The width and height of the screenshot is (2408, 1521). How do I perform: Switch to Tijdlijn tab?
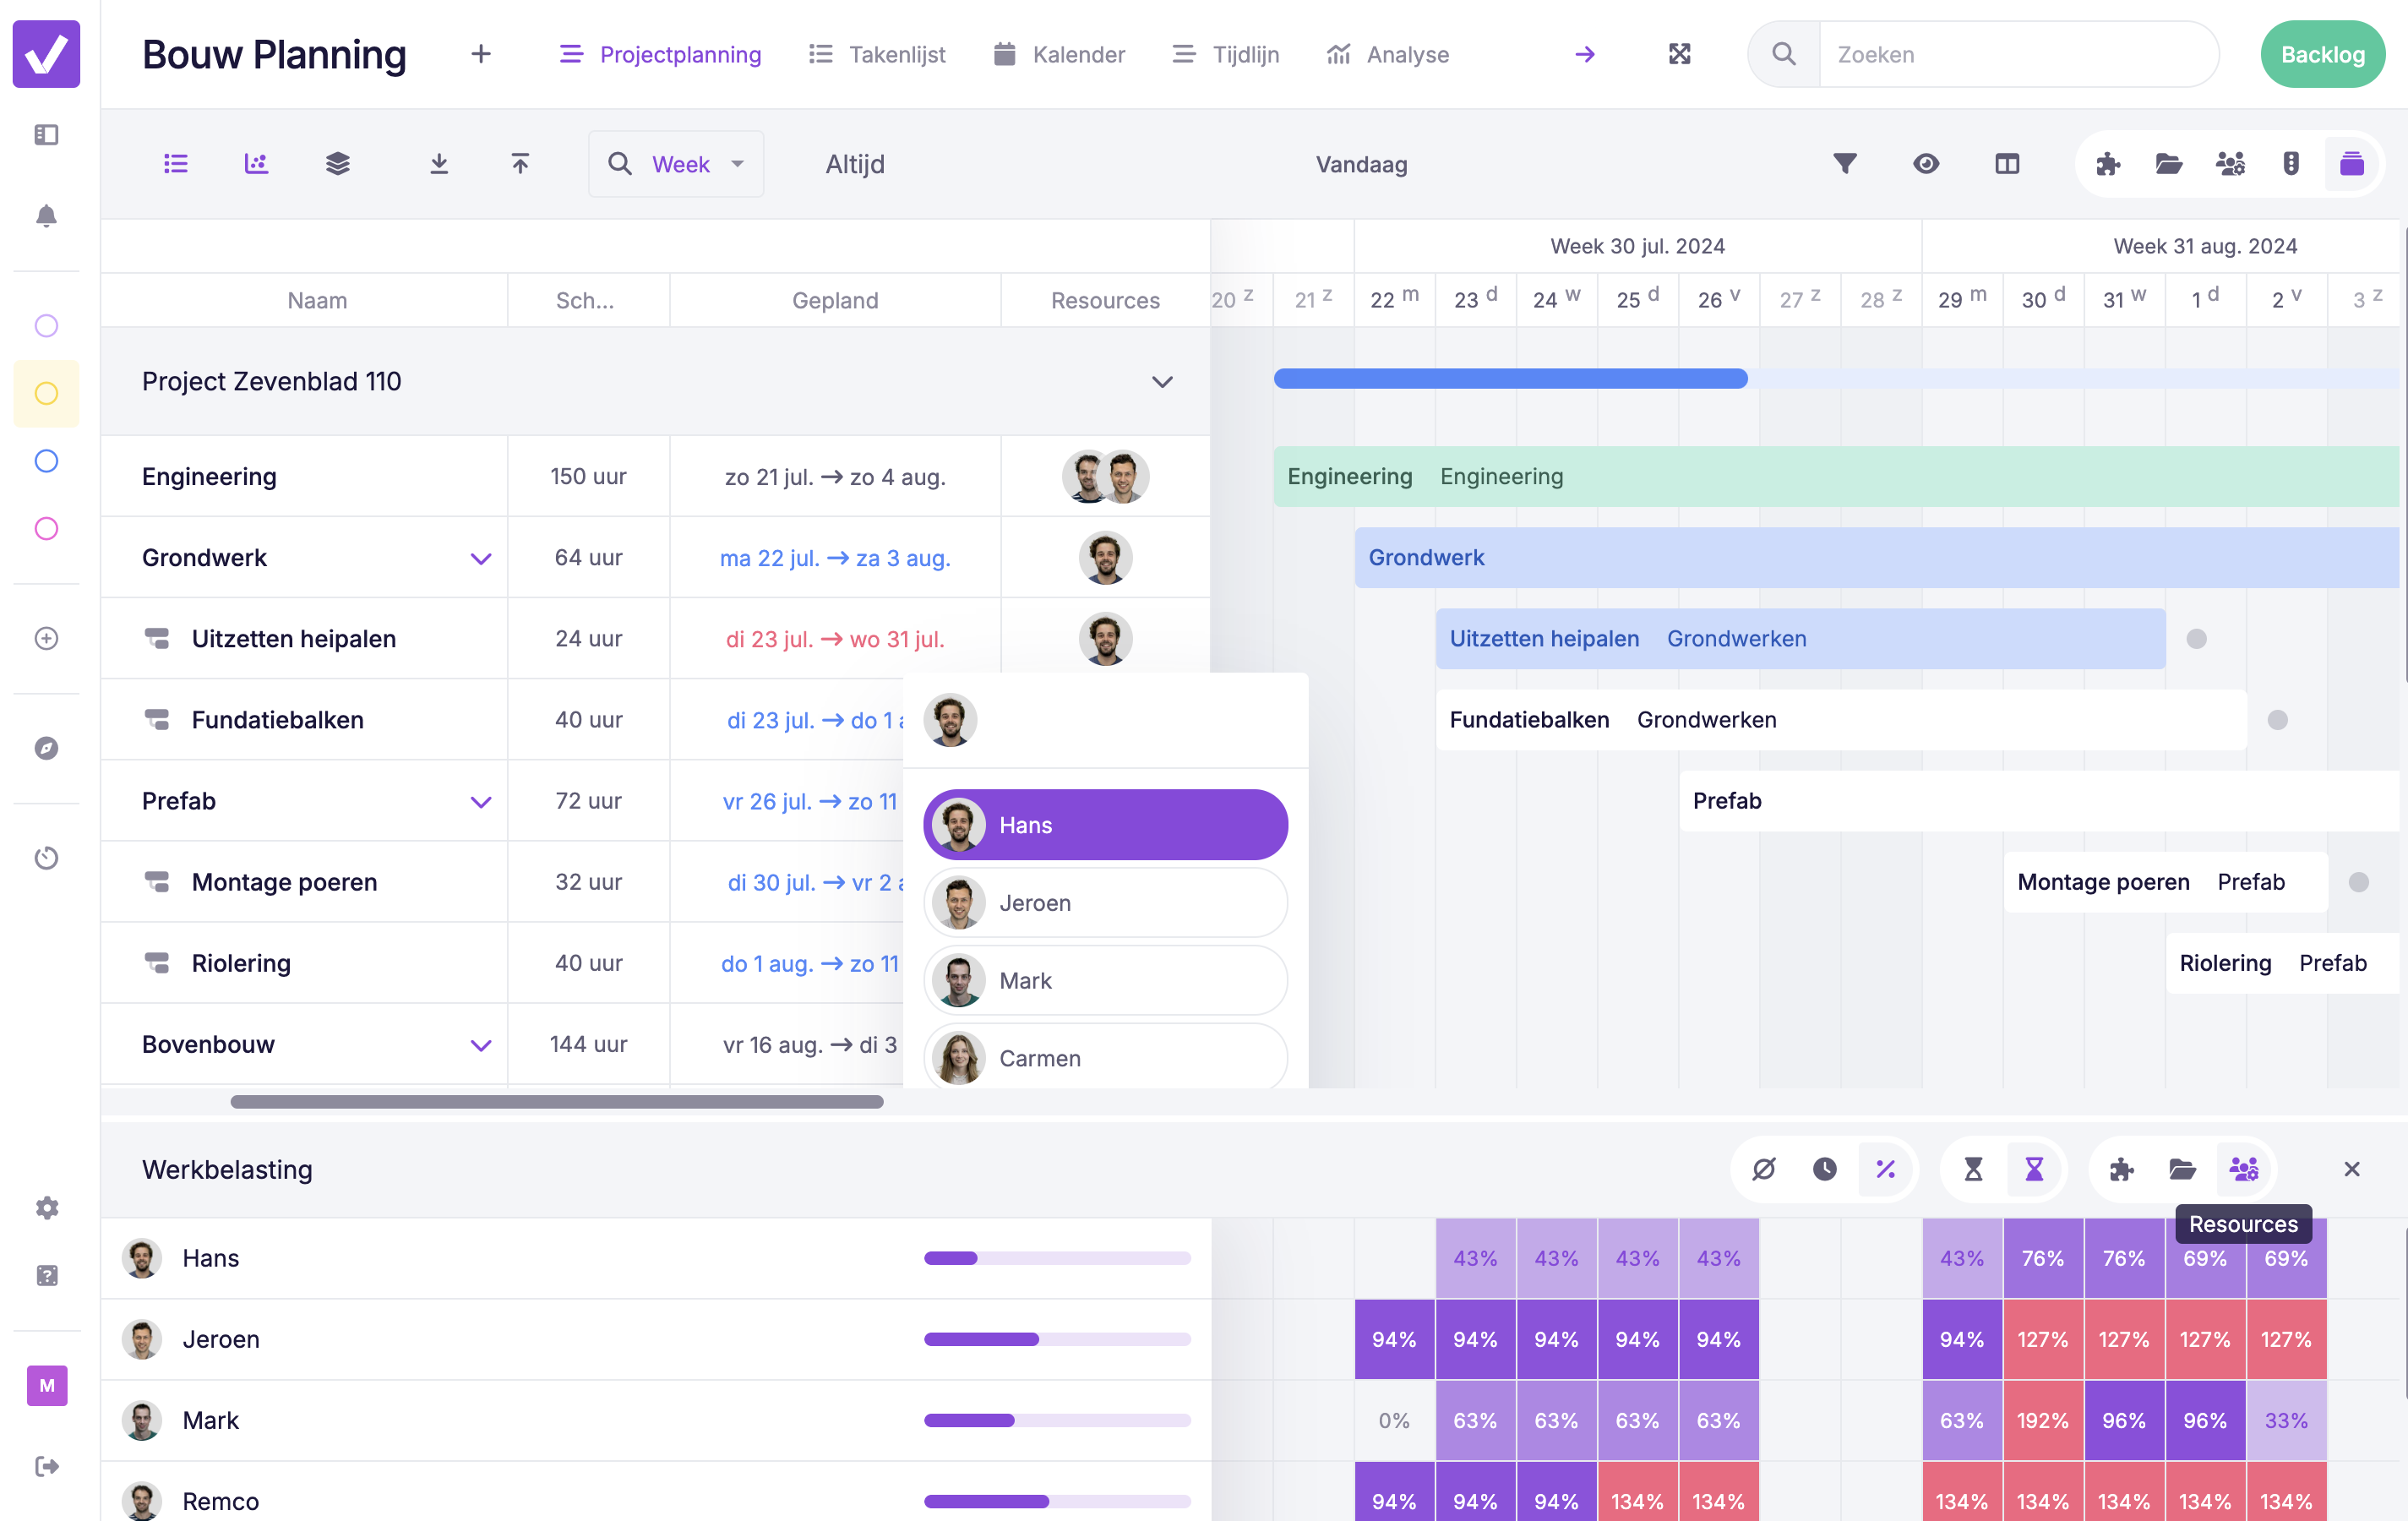(1225, 54)
